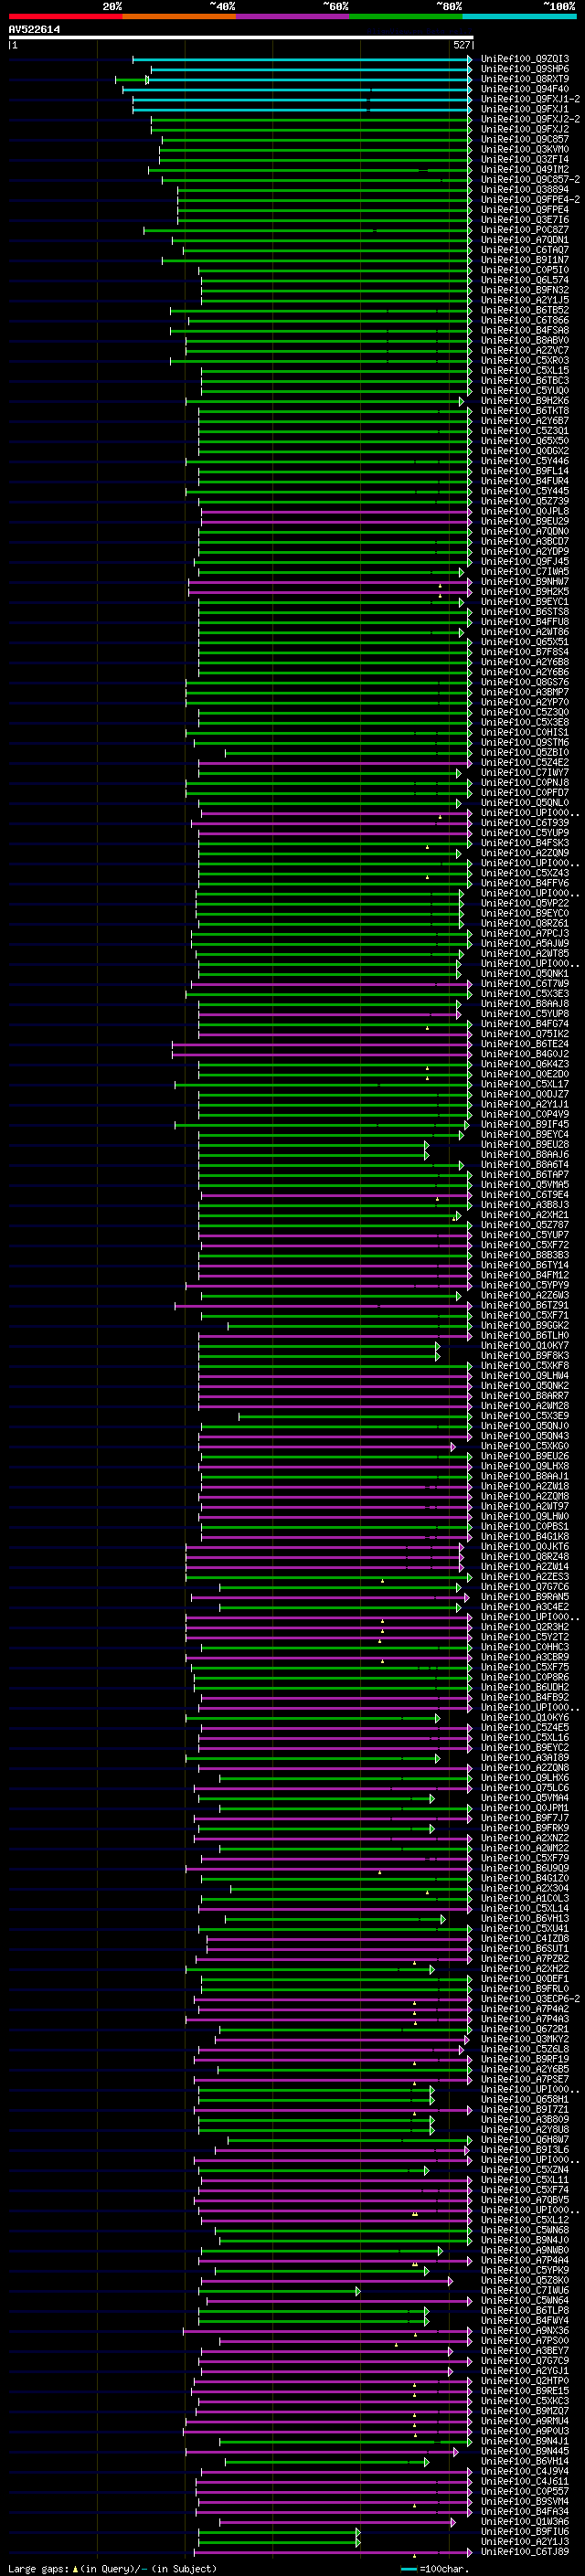Select label UniRef100_B8ABV0
The height and width of the screenshot is (2576, 585).
pos(525,340)
